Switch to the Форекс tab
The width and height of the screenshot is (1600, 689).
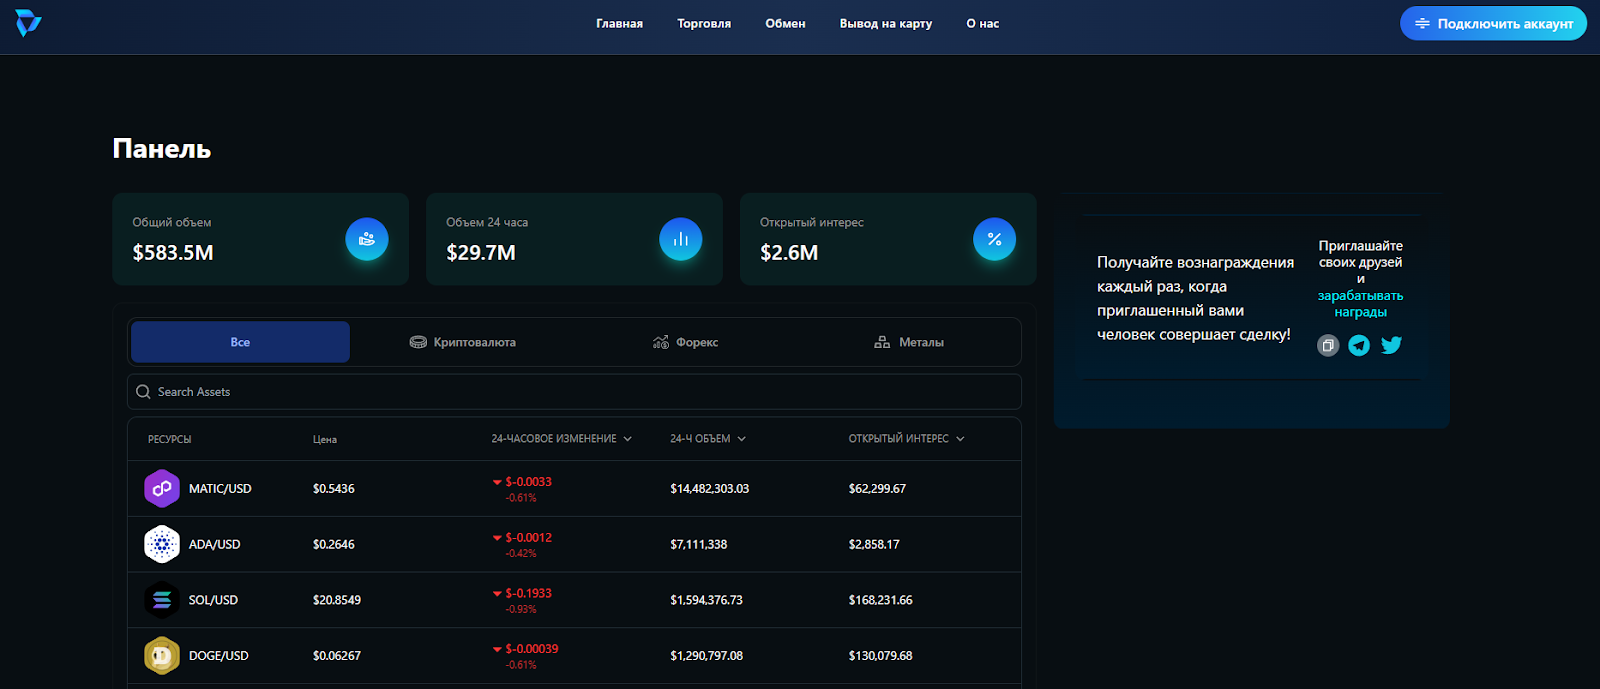[685, 342]
